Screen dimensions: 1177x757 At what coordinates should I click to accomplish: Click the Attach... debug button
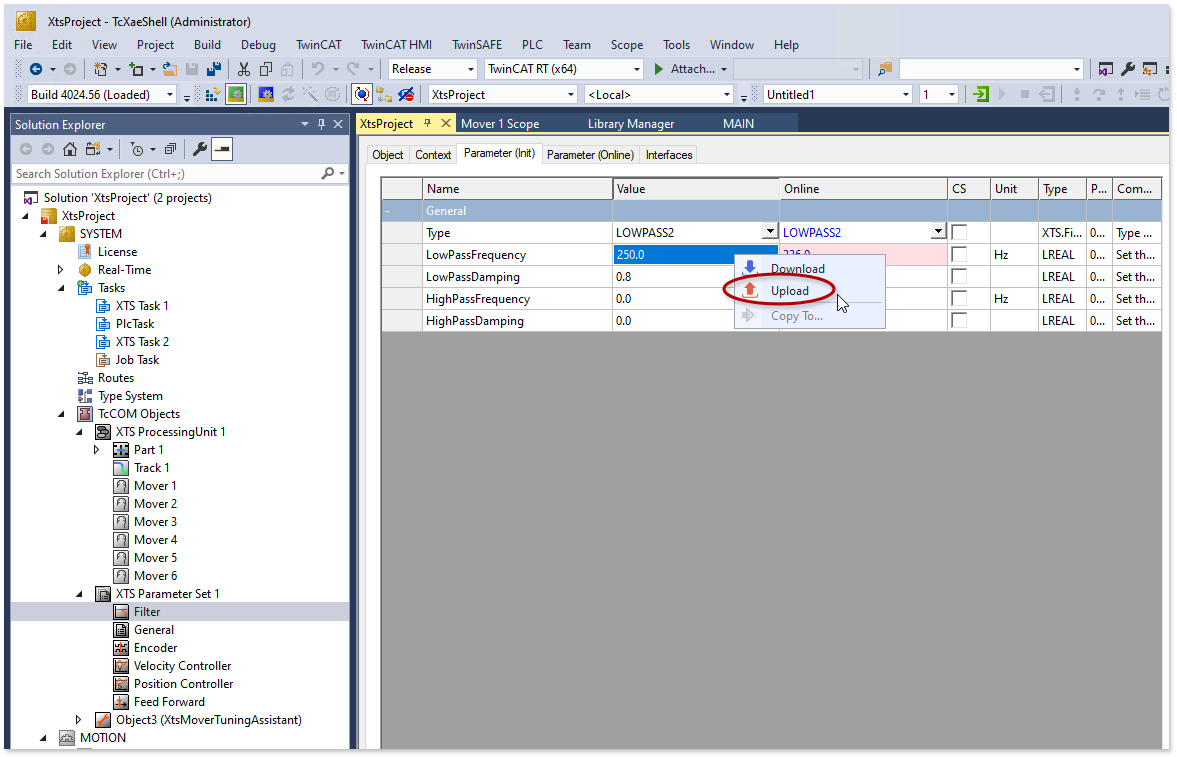click(689, 69)
